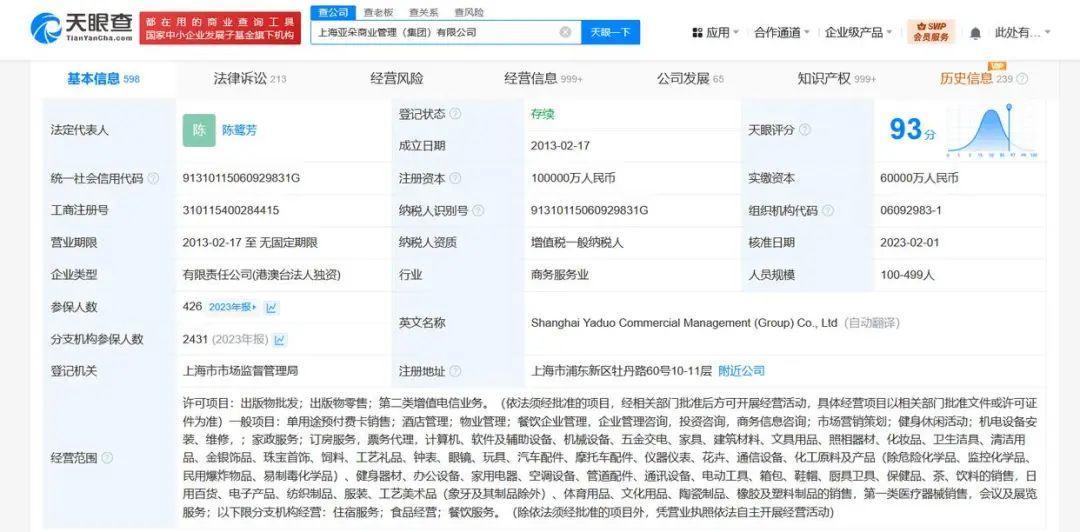The image size is (1080, 532).
Task: Click enterprise type 有限责任公司(港澳台法人独资)
Action: [262, 275]
